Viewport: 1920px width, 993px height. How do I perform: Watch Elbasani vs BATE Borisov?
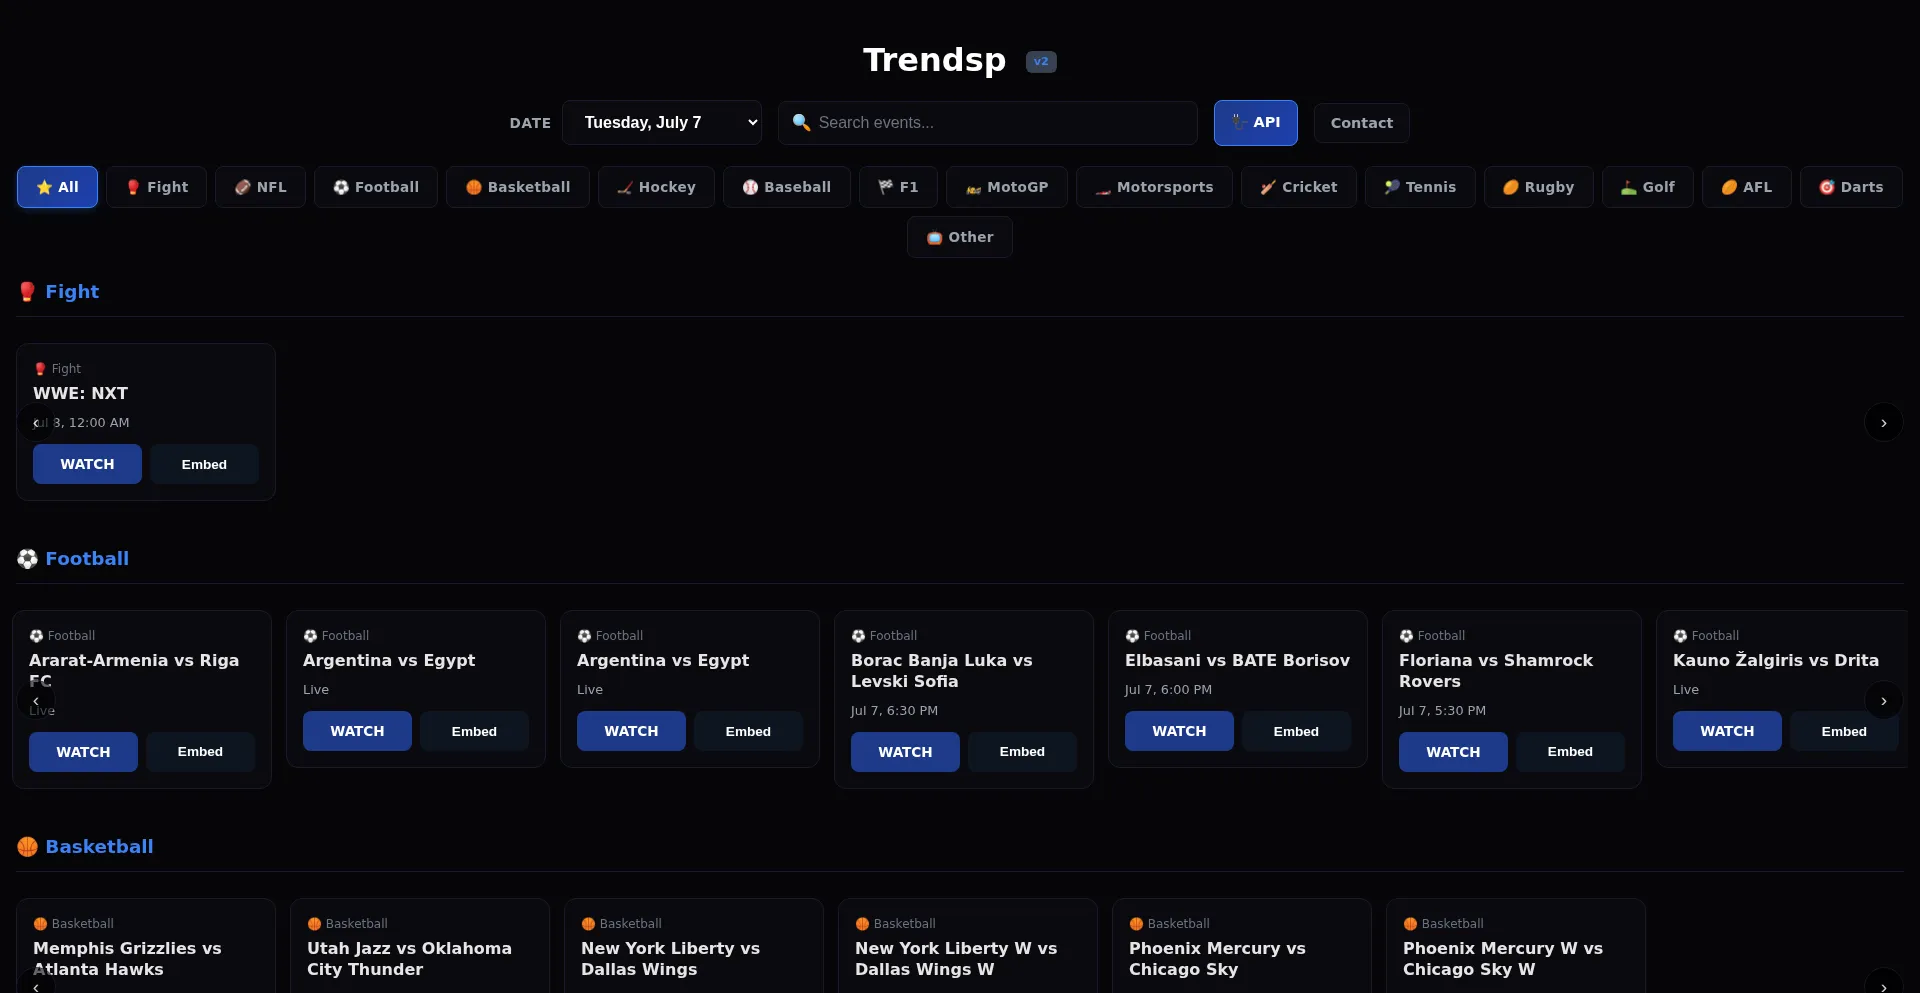[1179, 731]
